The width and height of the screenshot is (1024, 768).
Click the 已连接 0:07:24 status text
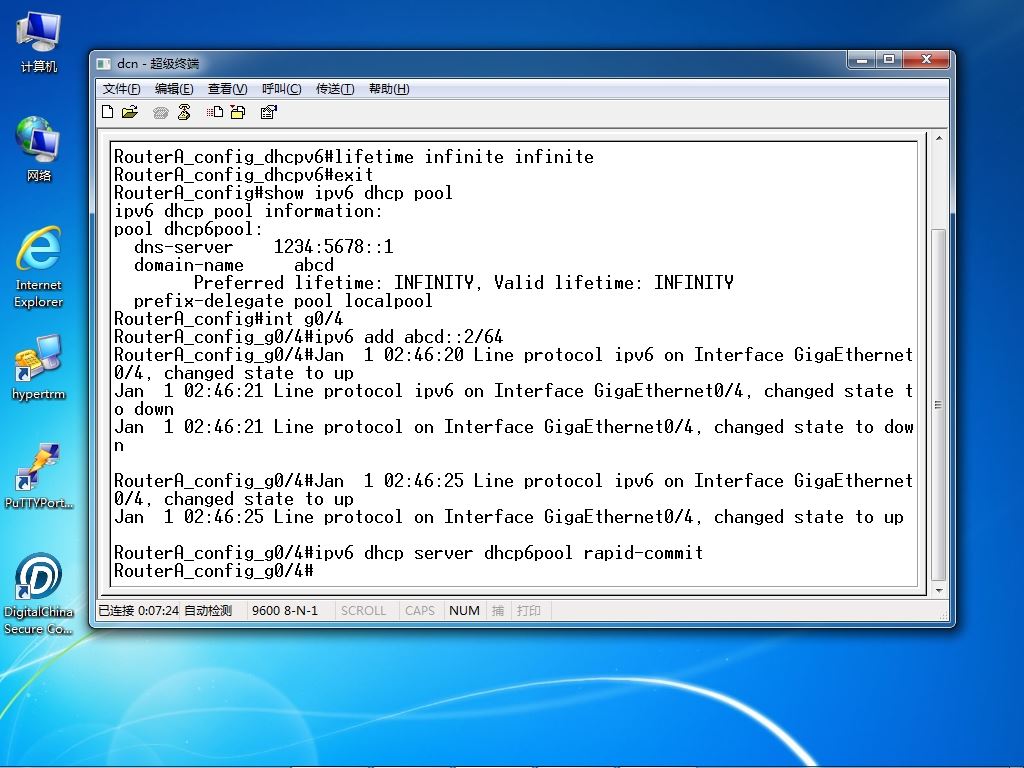click(138, 611)
